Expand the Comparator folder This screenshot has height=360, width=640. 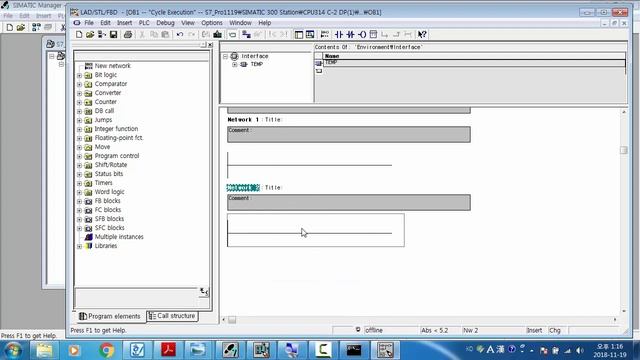79,84
